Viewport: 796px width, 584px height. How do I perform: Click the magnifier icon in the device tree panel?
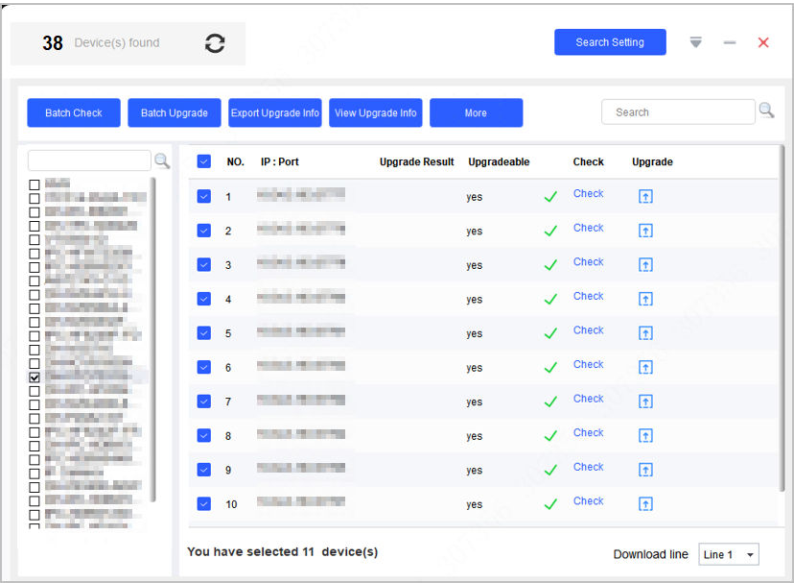(162, 161)
